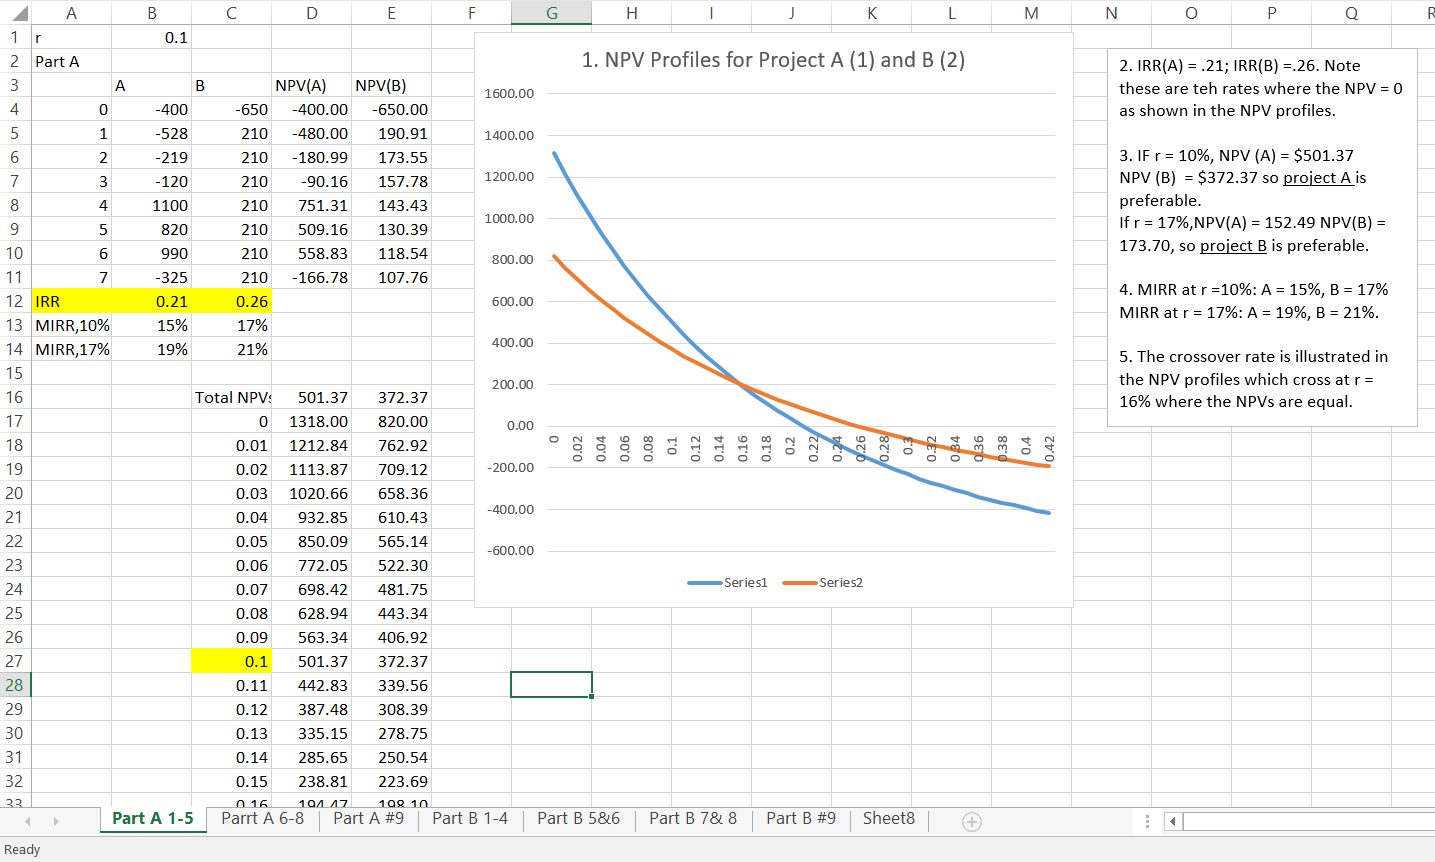Go to the Sheet8 tab

(x=888, y=819)
